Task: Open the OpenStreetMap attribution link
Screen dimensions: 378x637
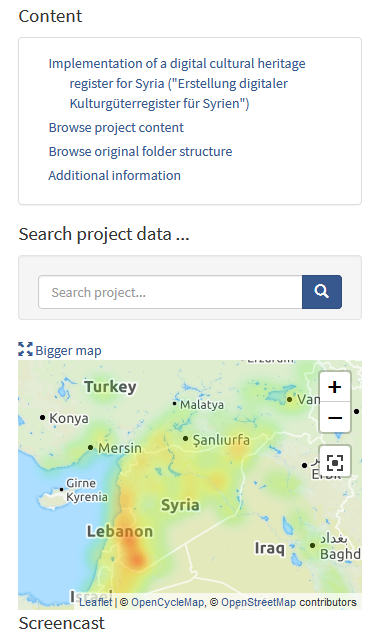Action: (x=258, y=602)
